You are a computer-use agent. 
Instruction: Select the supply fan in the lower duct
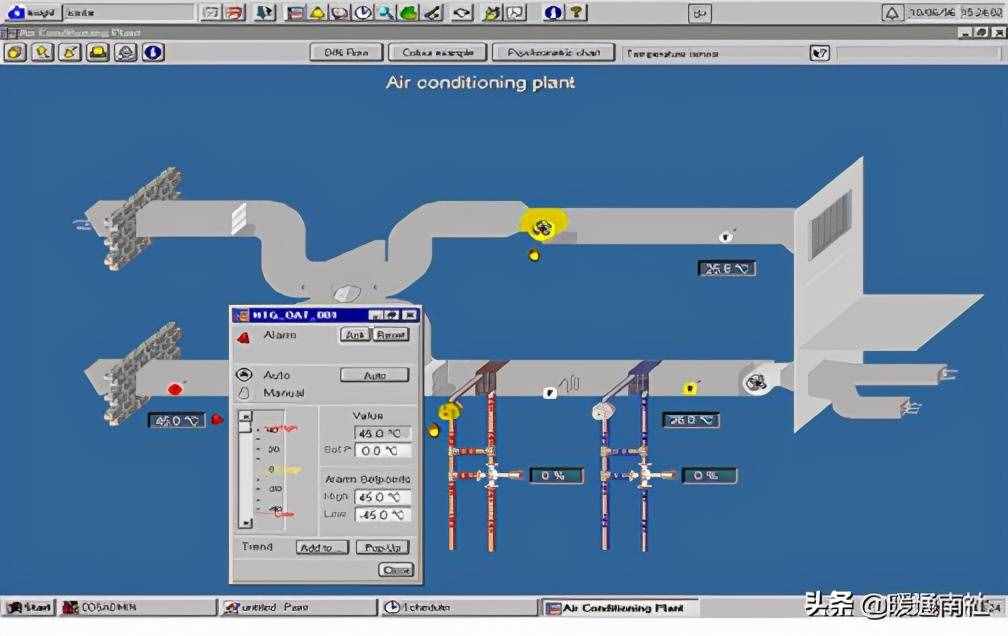click(x=756, y=382)
